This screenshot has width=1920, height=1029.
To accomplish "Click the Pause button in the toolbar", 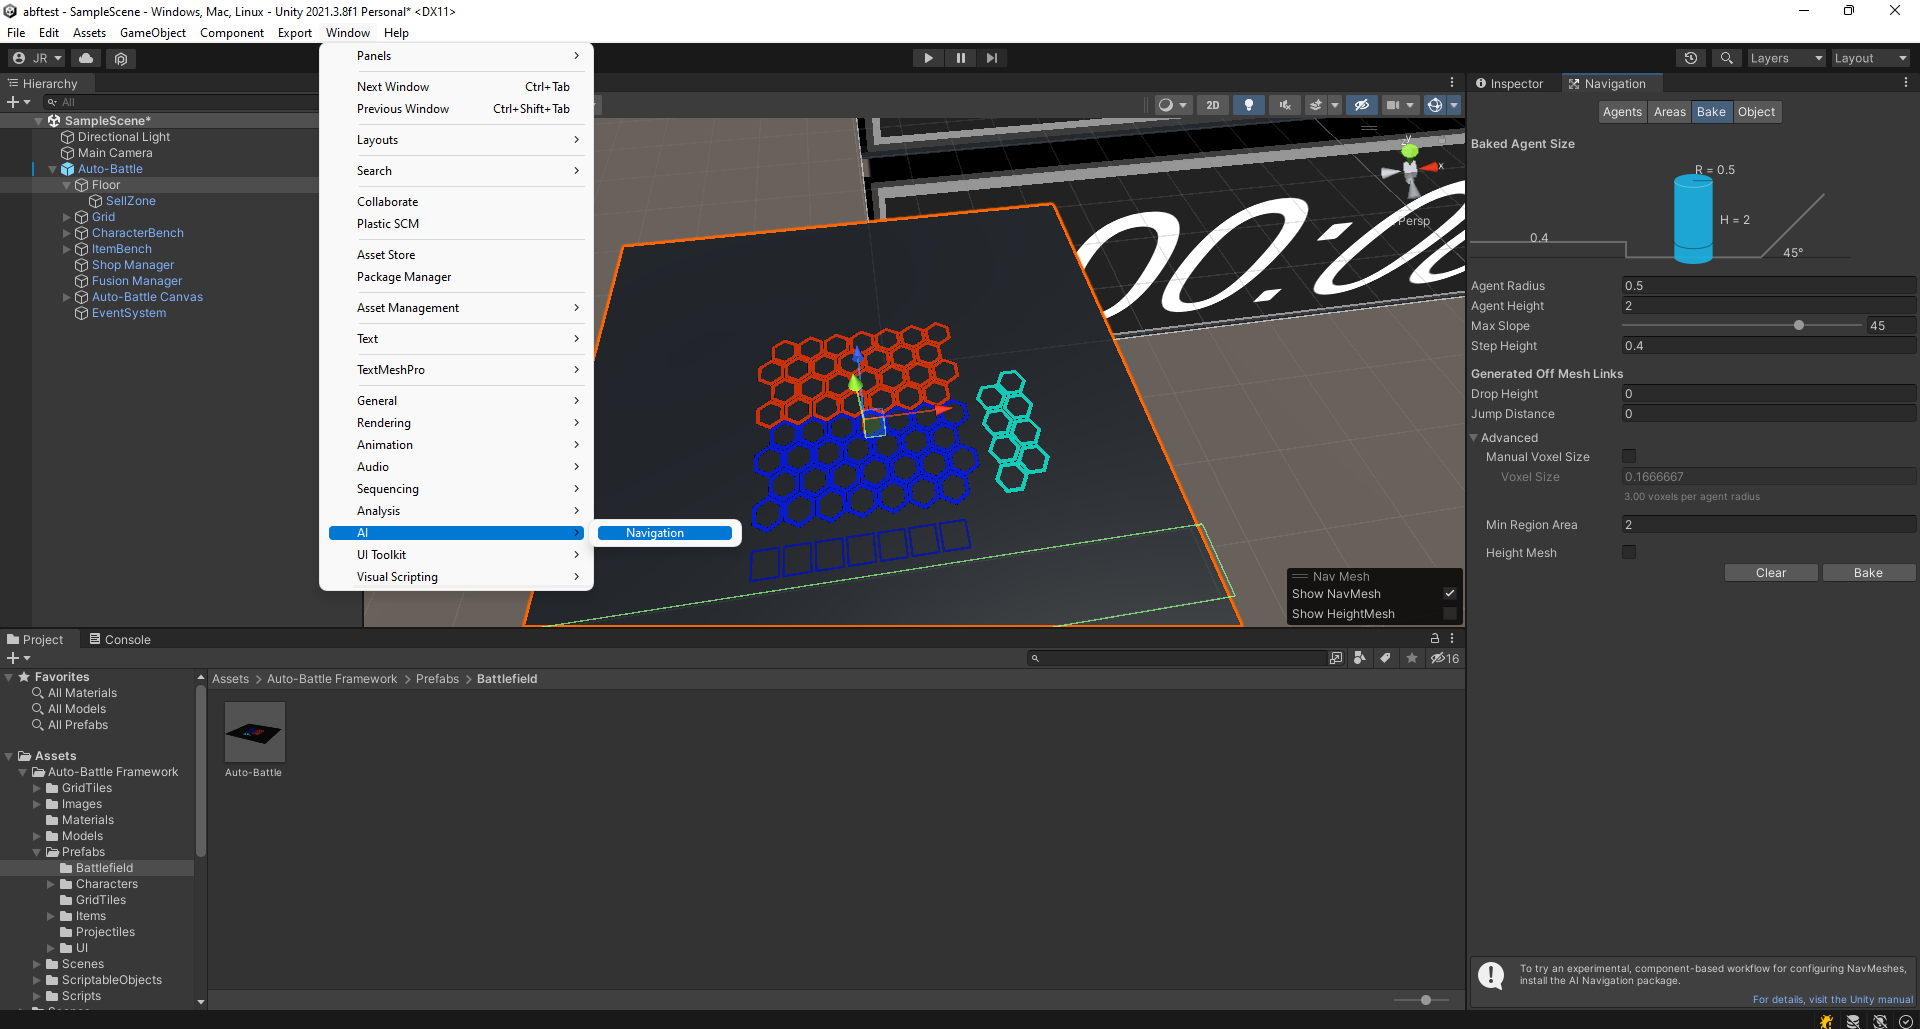I will pos(960,58).
